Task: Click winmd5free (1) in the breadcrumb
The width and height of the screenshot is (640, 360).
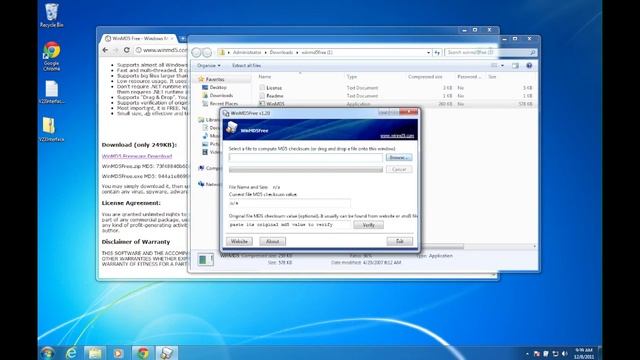Action: pyautogui.click(x=317, y=53)
